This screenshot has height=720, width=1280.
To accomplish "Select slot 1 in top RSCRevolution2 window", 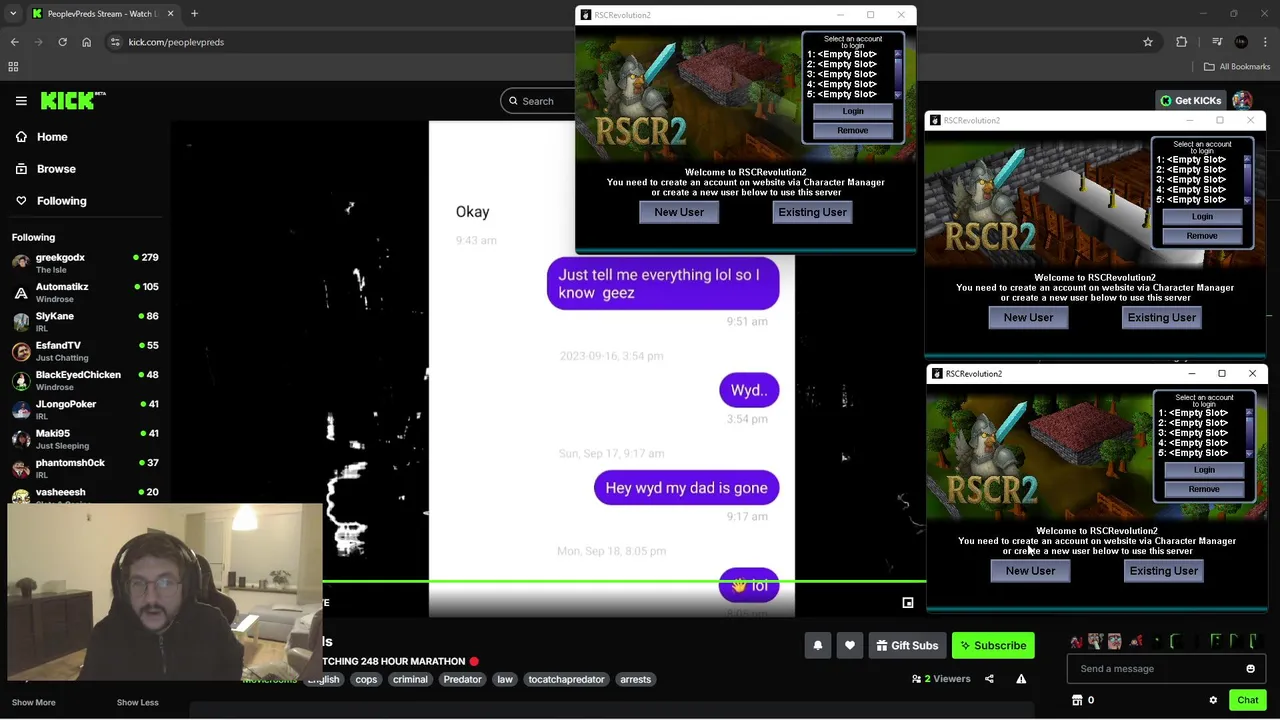I will click(x=842, y=54).
